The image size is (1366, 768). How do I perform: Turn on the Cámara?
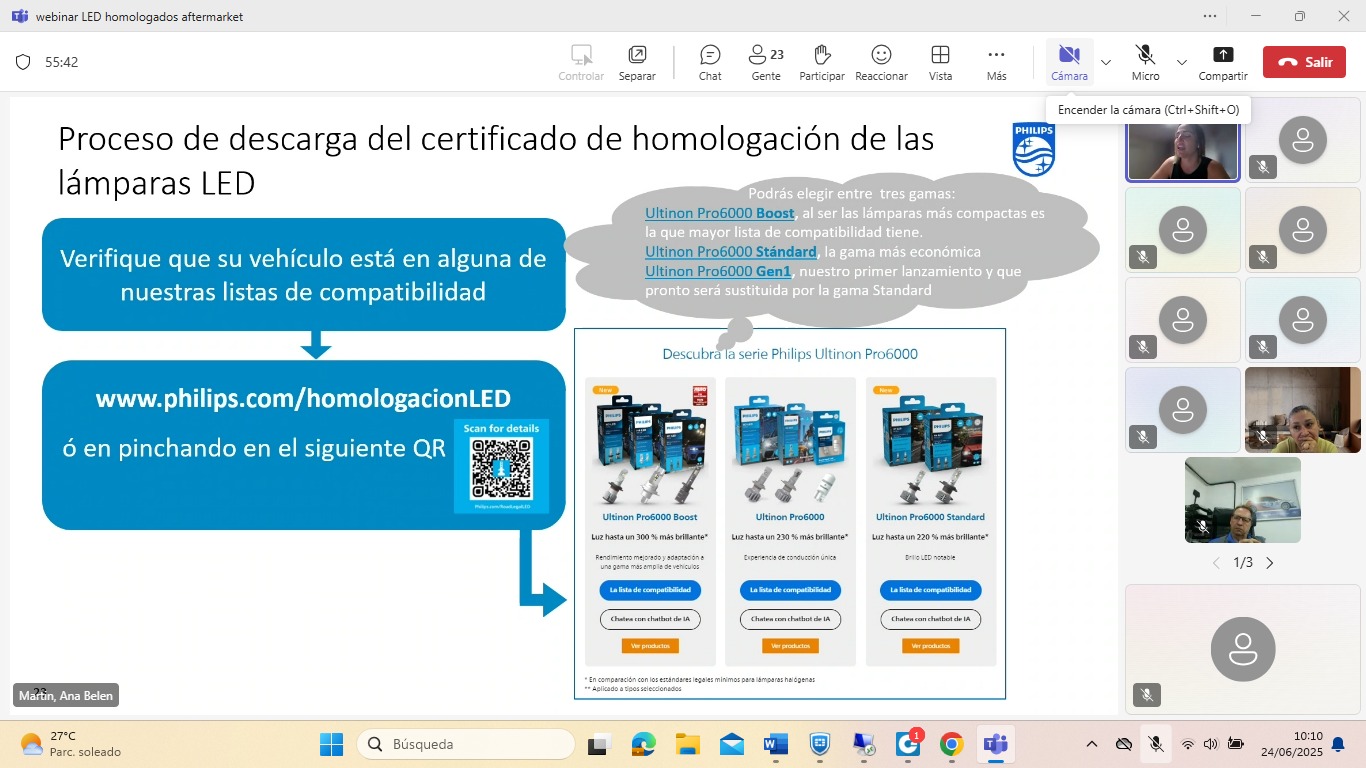[1069, 62]
